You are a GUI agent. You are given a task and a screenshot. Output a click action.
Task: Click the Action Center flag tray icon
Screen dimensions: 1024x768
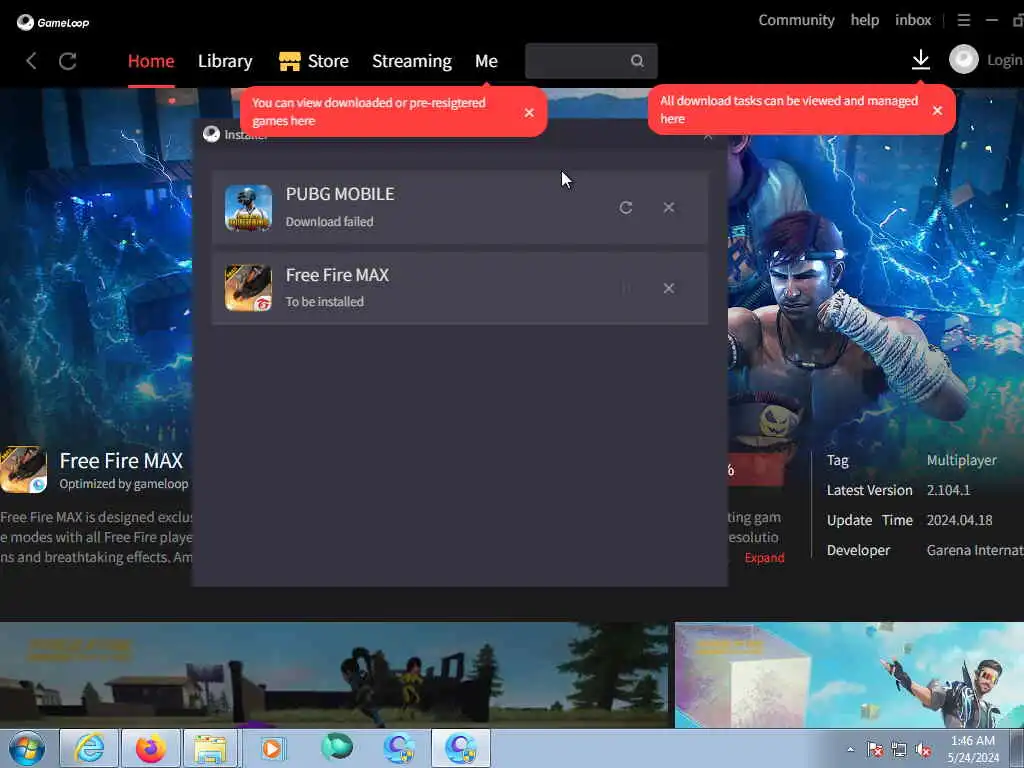coord(874,750)
